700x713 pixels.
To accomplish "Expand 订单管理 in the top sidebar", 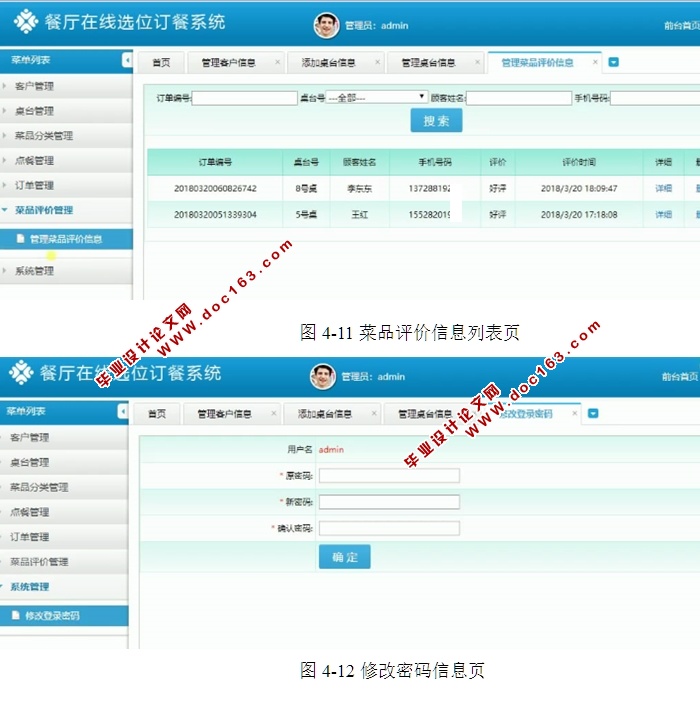I will click(x=66, y=185).
